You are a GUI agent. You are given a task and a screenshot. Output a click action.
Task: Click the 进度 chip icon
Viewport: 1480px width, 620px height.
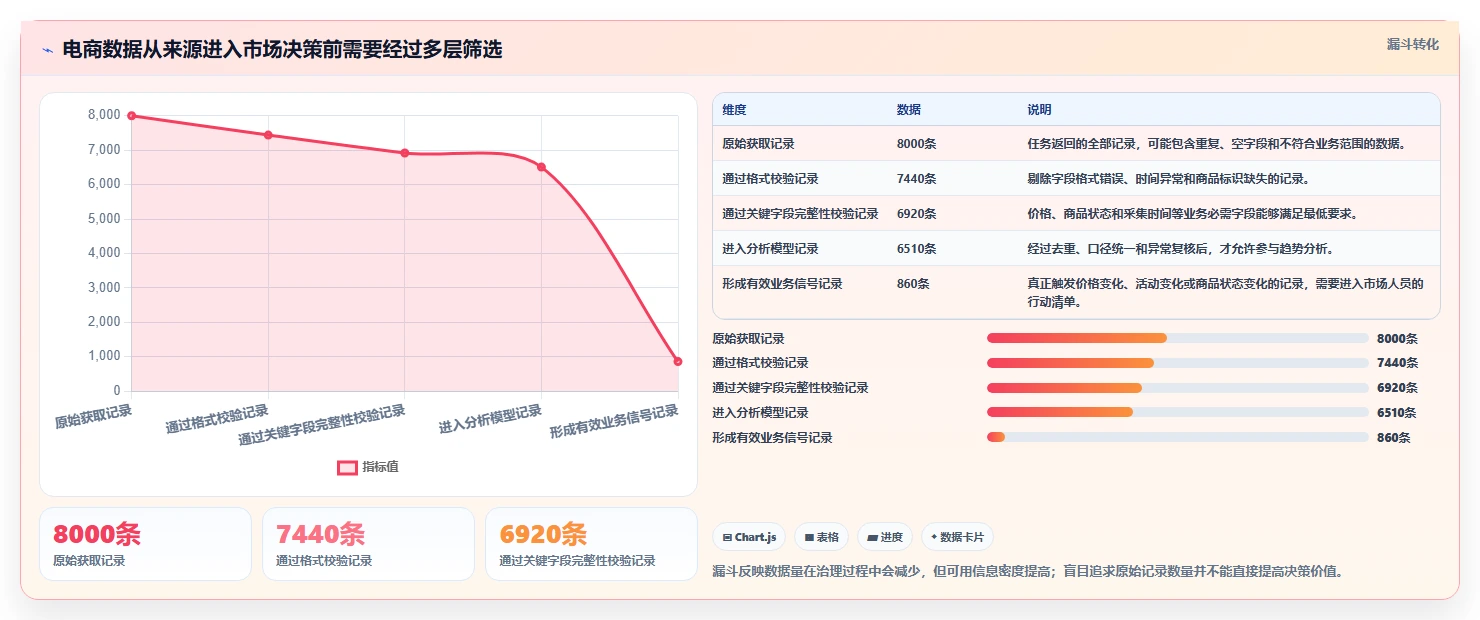pyautogui.click(x=873, y=537)
